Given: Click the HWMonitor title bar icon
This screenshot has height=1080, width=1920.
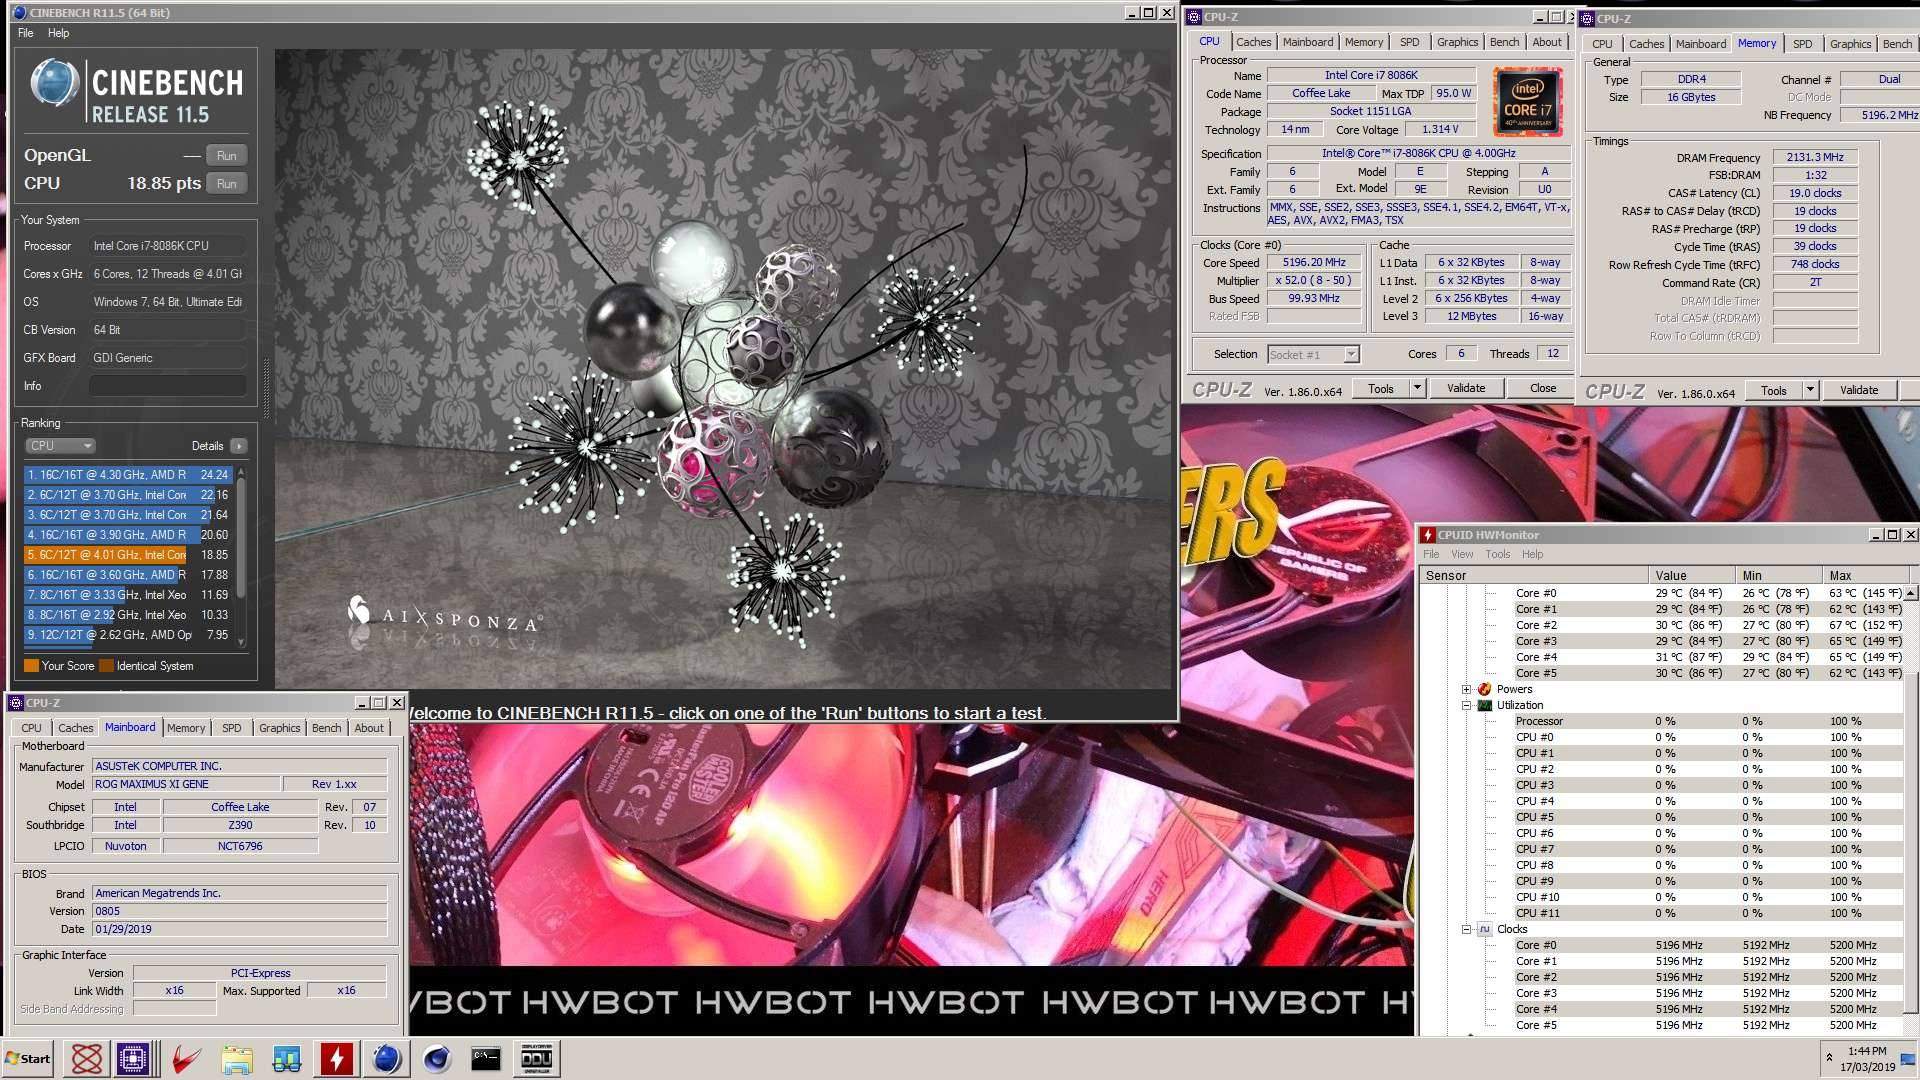Looking at the screenshot, I should pos(1428,535).
